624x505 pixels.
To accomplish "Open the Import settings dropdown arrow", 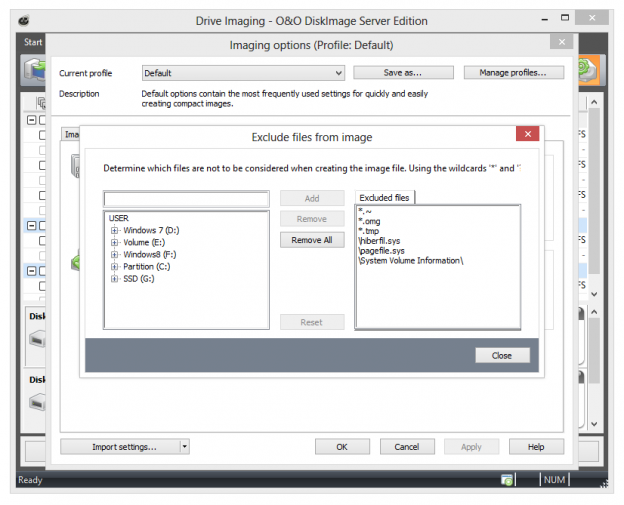I will click(x=185, y=447).
